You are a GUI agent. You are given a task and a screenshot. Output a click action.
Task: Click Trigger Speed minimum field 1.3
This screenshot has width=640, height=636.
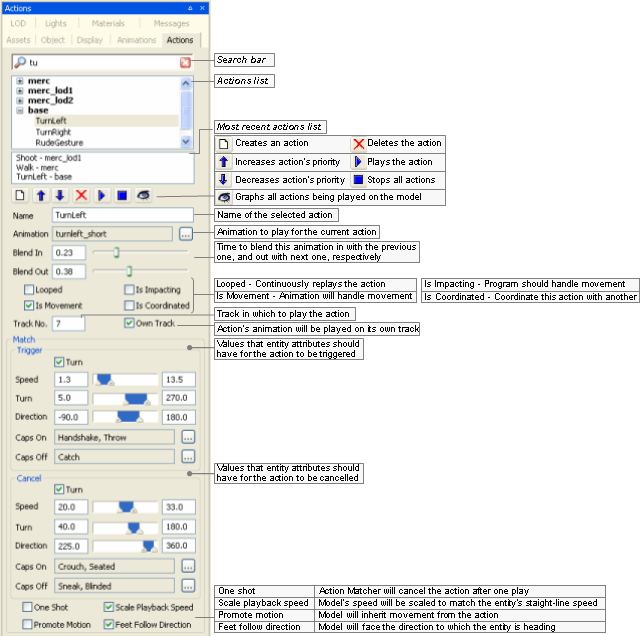tap(71, 380)
